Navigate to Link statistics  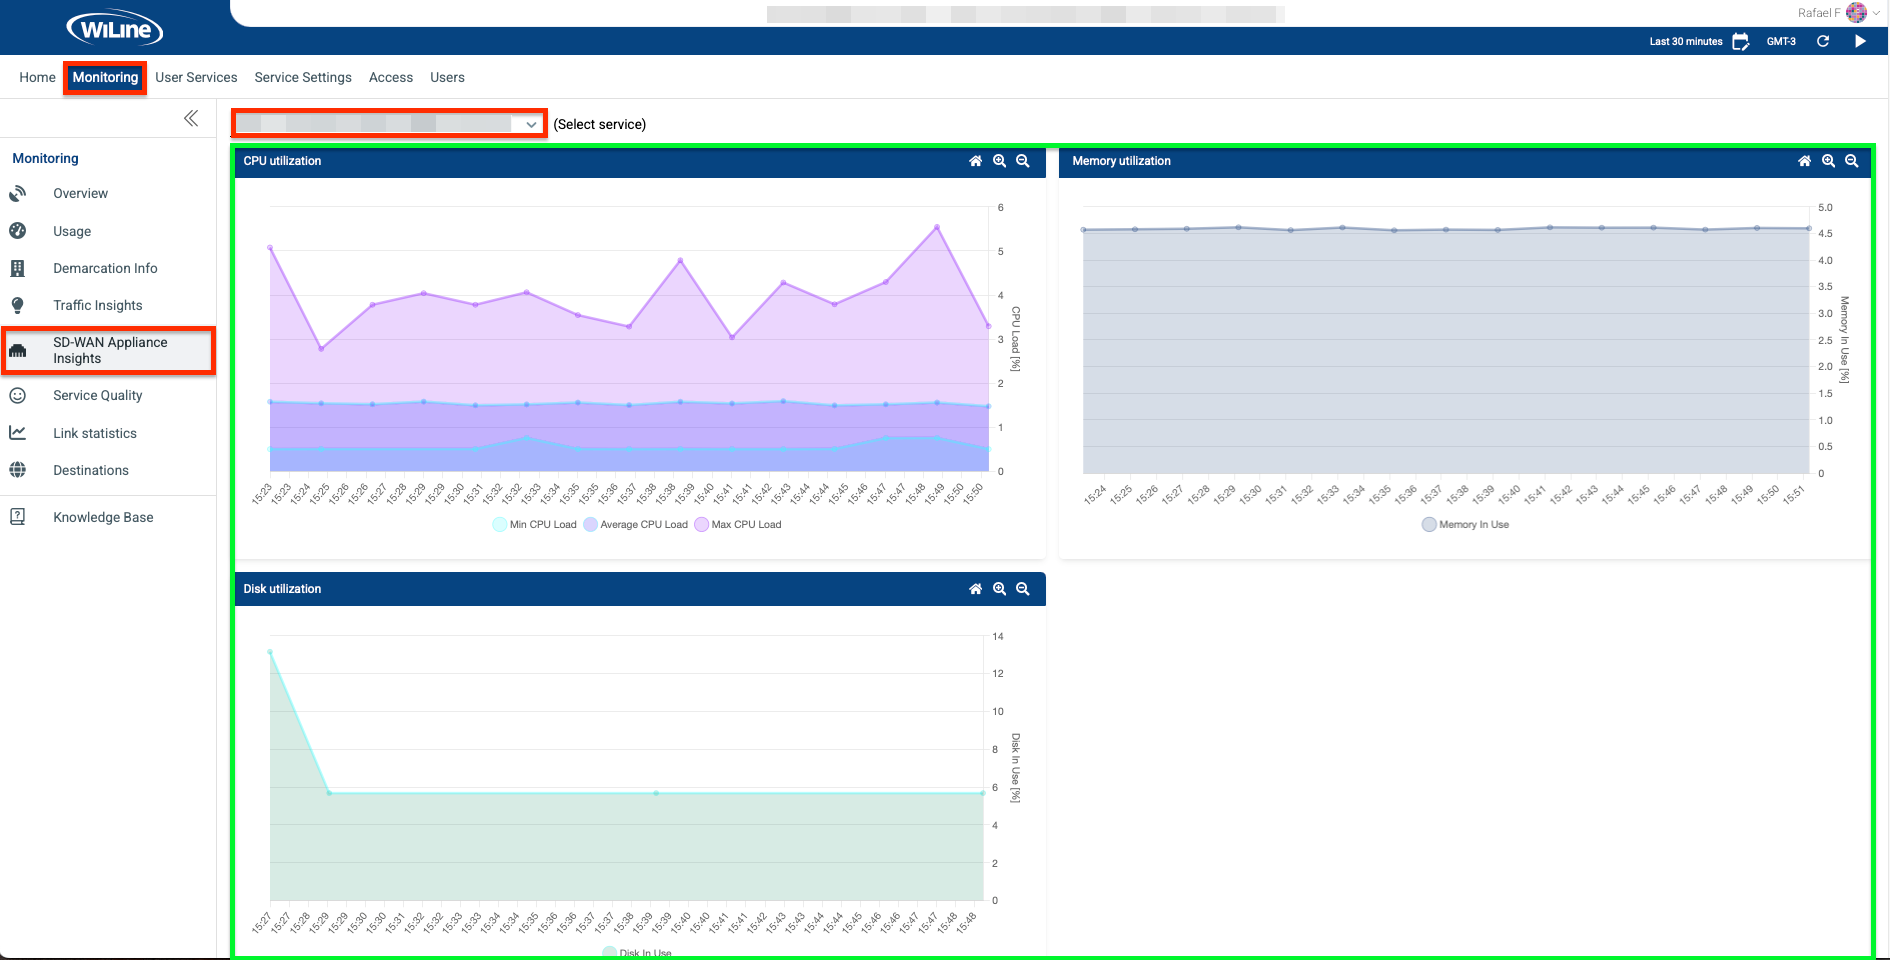[x=95, y=433]
